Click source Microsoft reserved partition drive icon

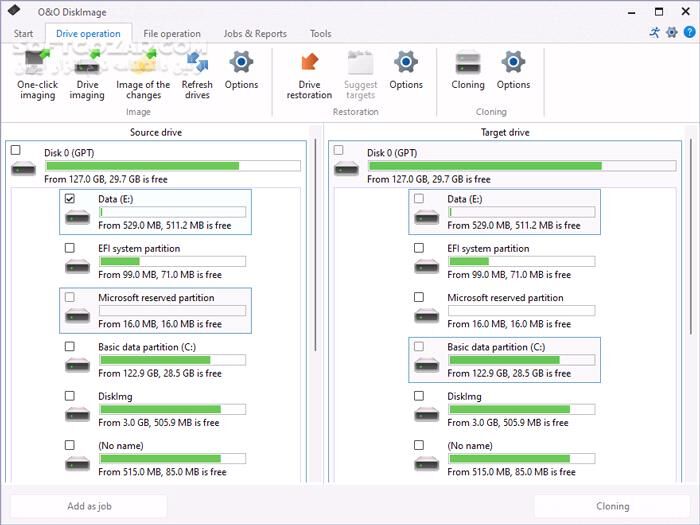tap(78, 316)
